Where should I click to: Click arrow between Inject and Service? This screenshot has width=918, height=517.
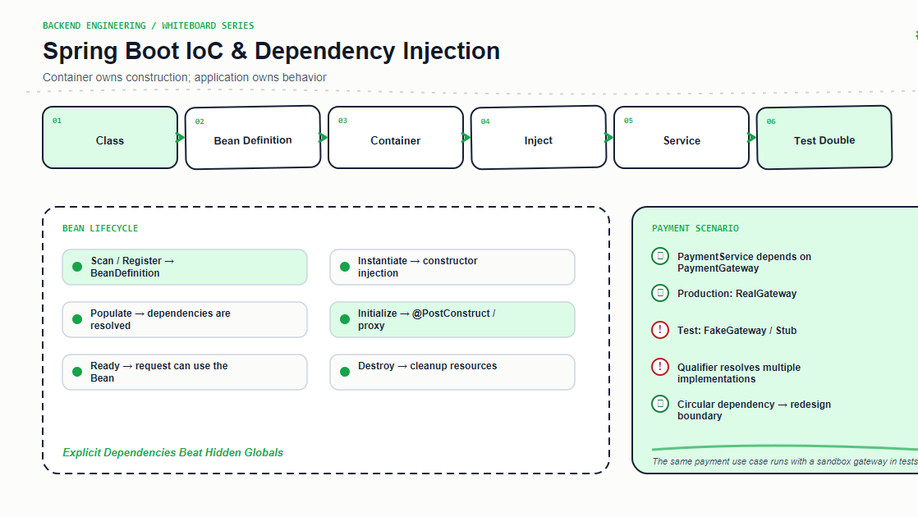pos(609,138)
